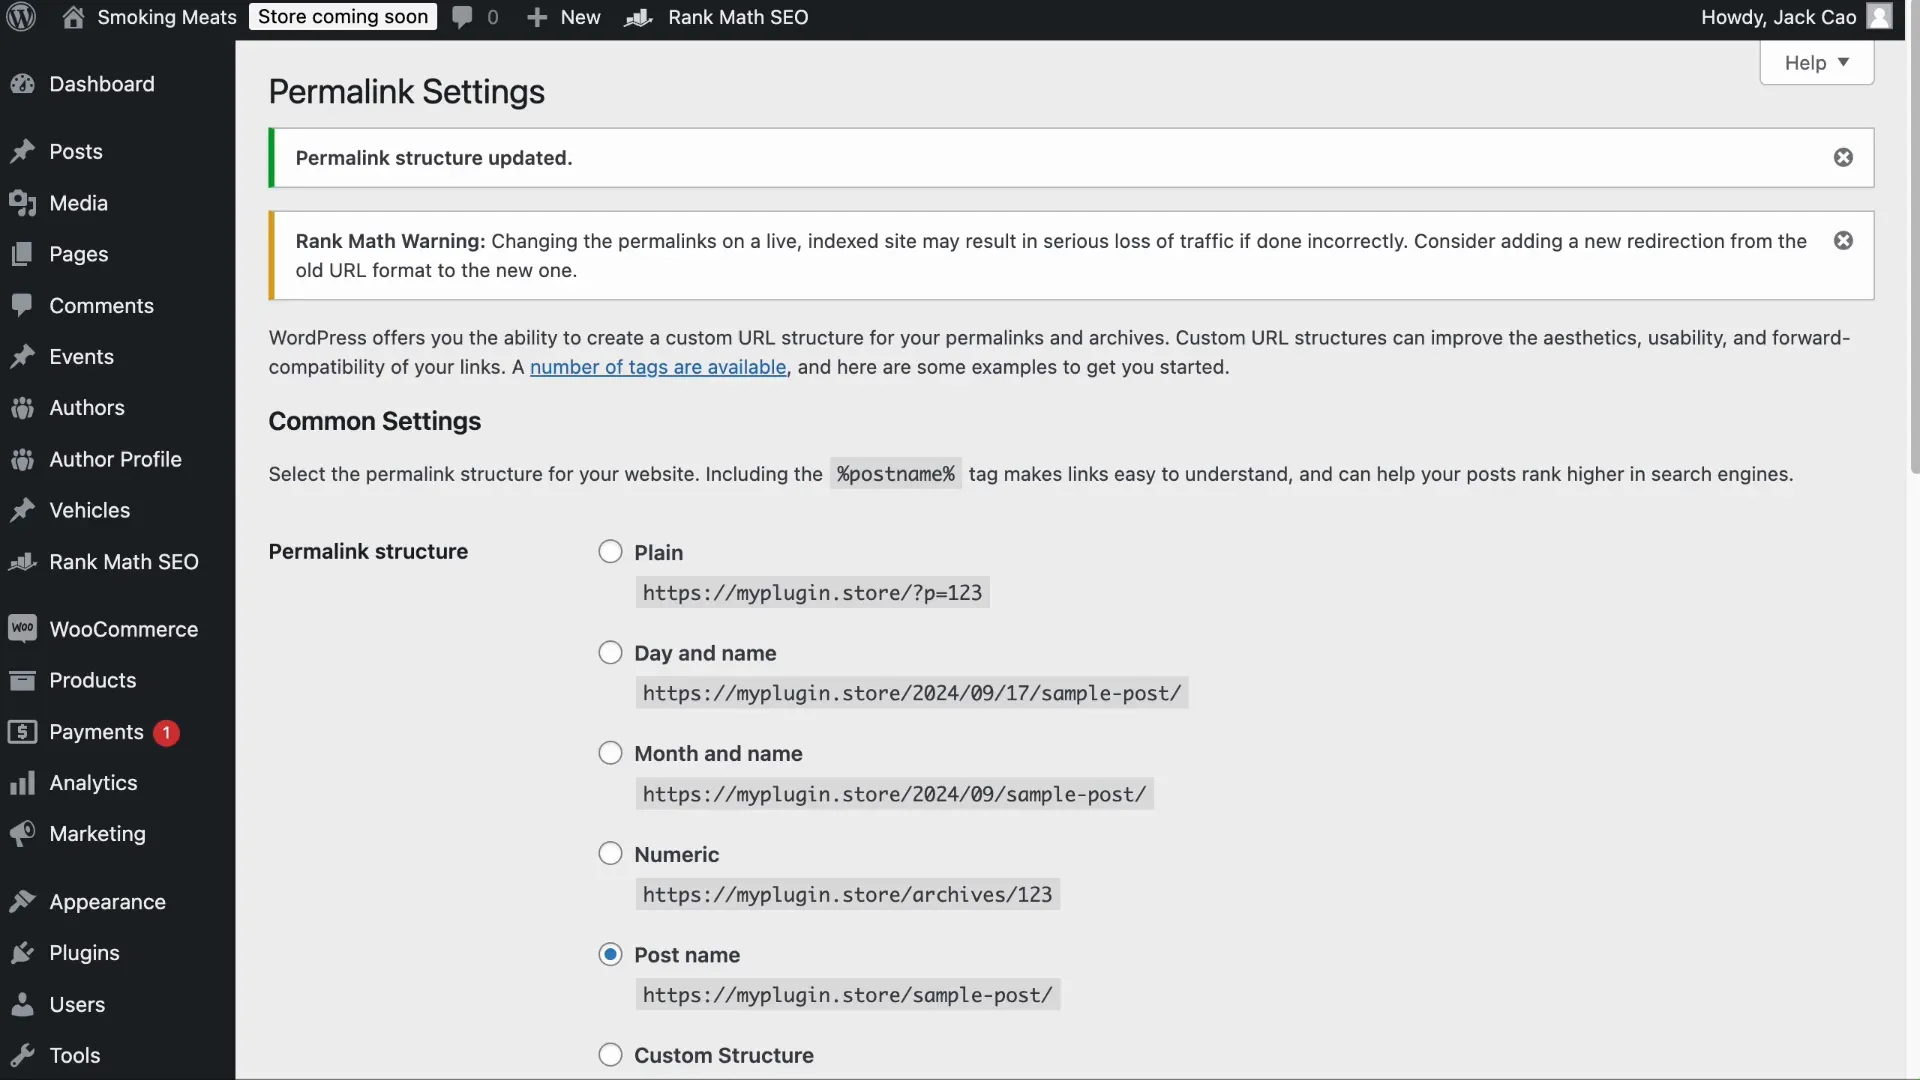Dismiss the Rank Math Warning notice
Screen dimensions: 1920x1080
pos(1843,240)
